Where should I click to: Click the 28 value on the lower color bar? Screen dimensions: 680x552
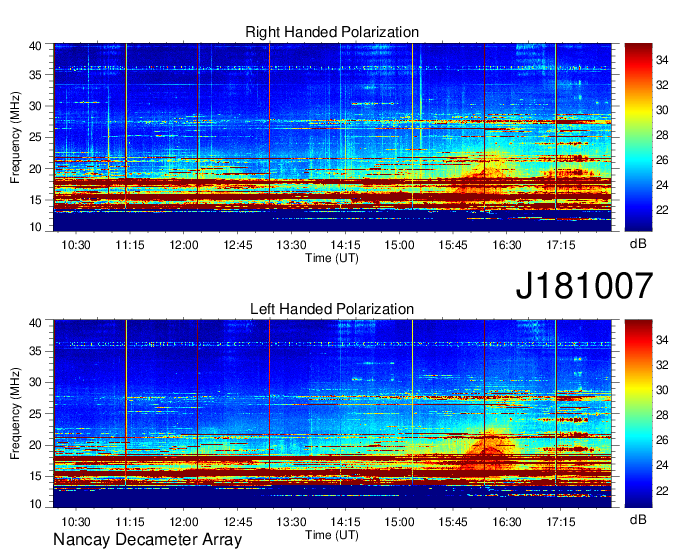coord(662,415)
